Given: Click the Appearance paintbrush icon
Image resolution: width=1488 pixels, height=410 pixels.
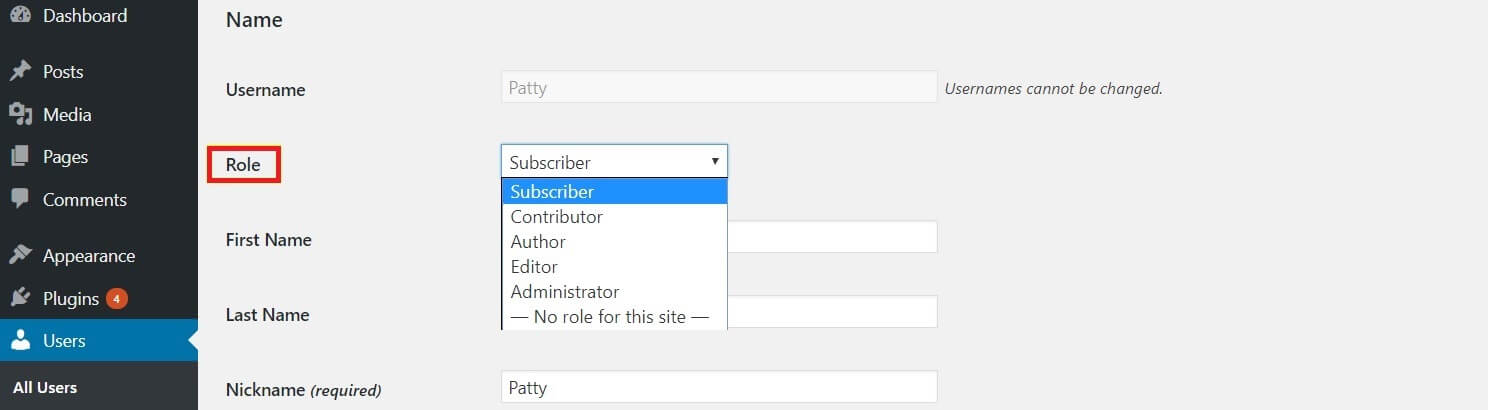Looking at the screenshot, I should tap(20, 256).
